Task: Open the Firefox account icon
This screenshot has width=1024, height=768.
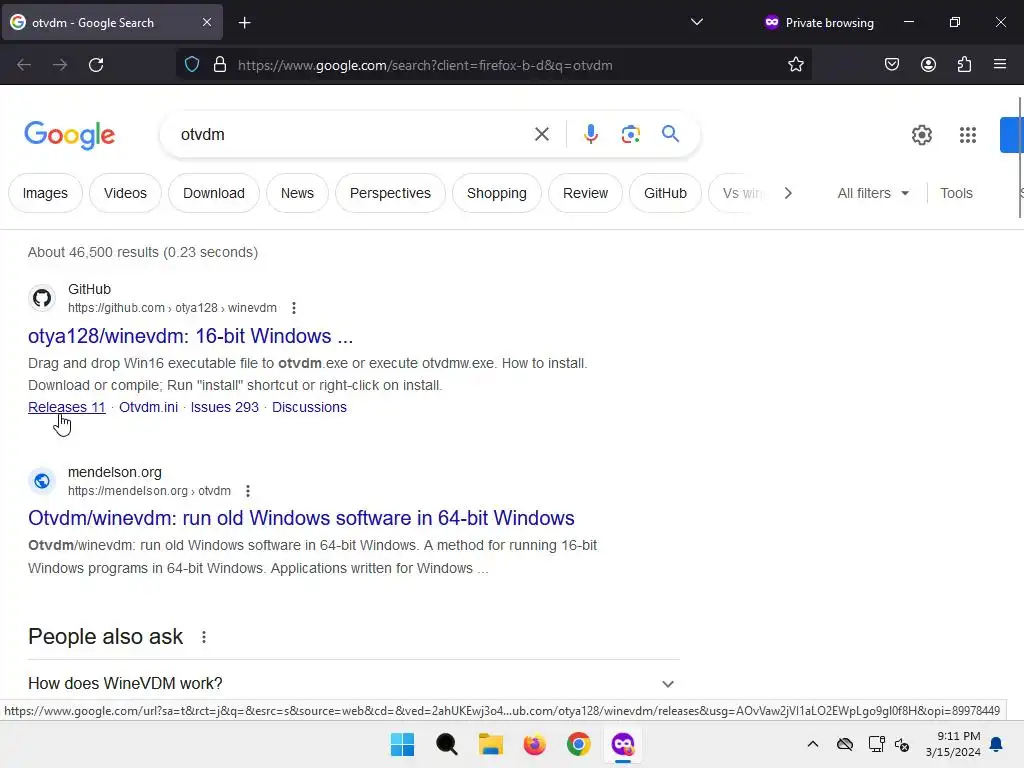Action: pyautogui.click(x=928, y=65)
